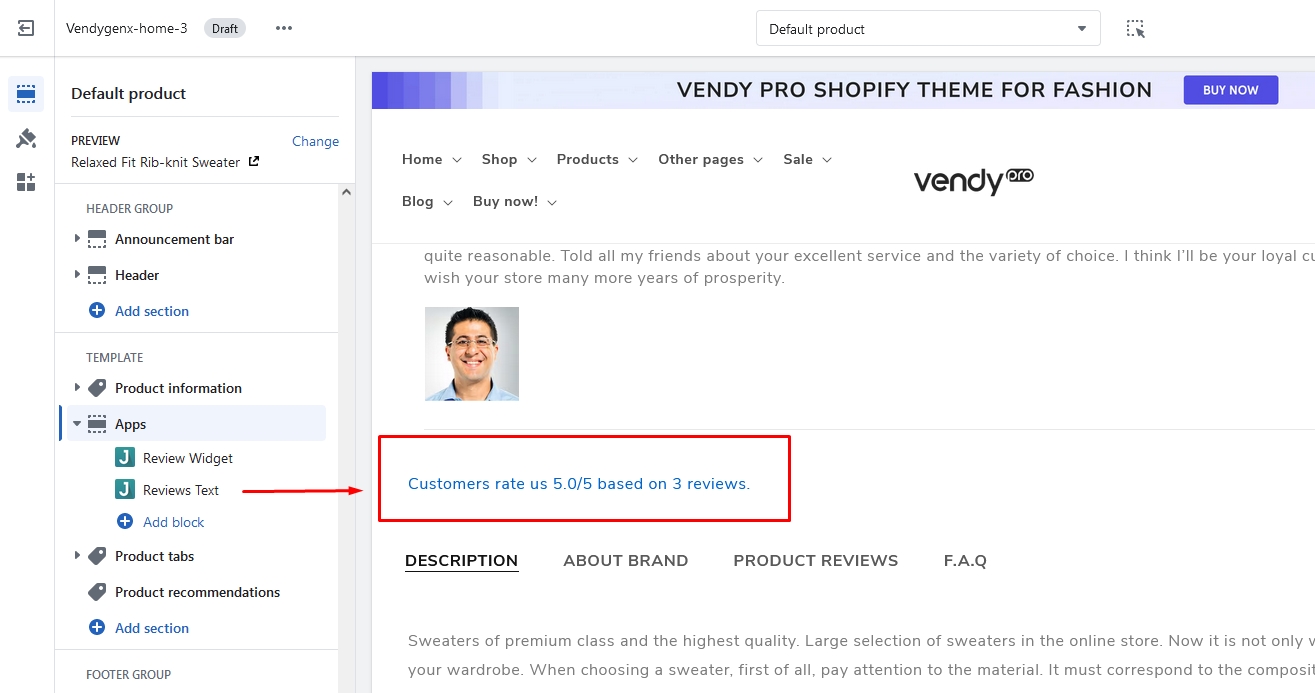The height and width of the screenshot is (693, 1315).
Task: Open Theme settings paintbrush icon
Action: 26,139
